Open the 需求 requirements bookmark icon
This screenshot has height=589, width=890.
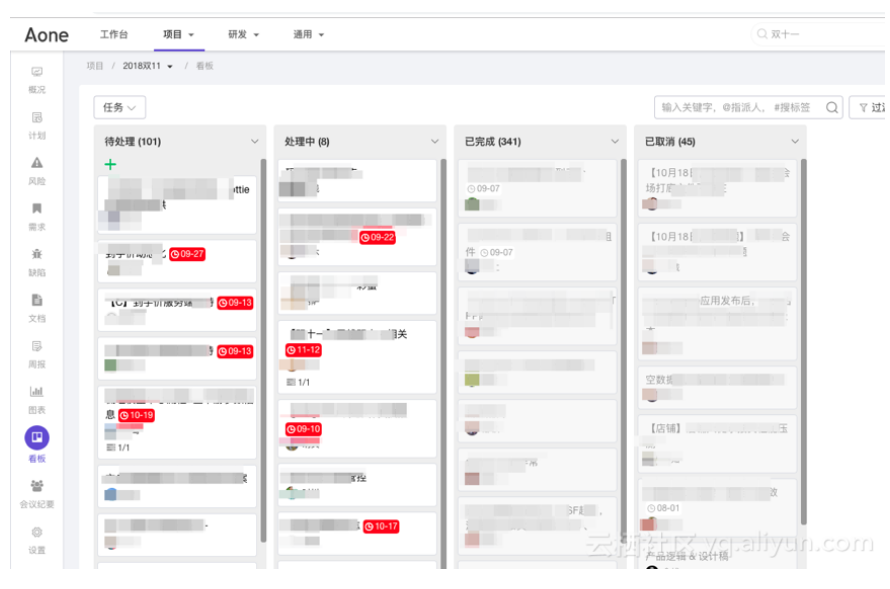[37, 208]
